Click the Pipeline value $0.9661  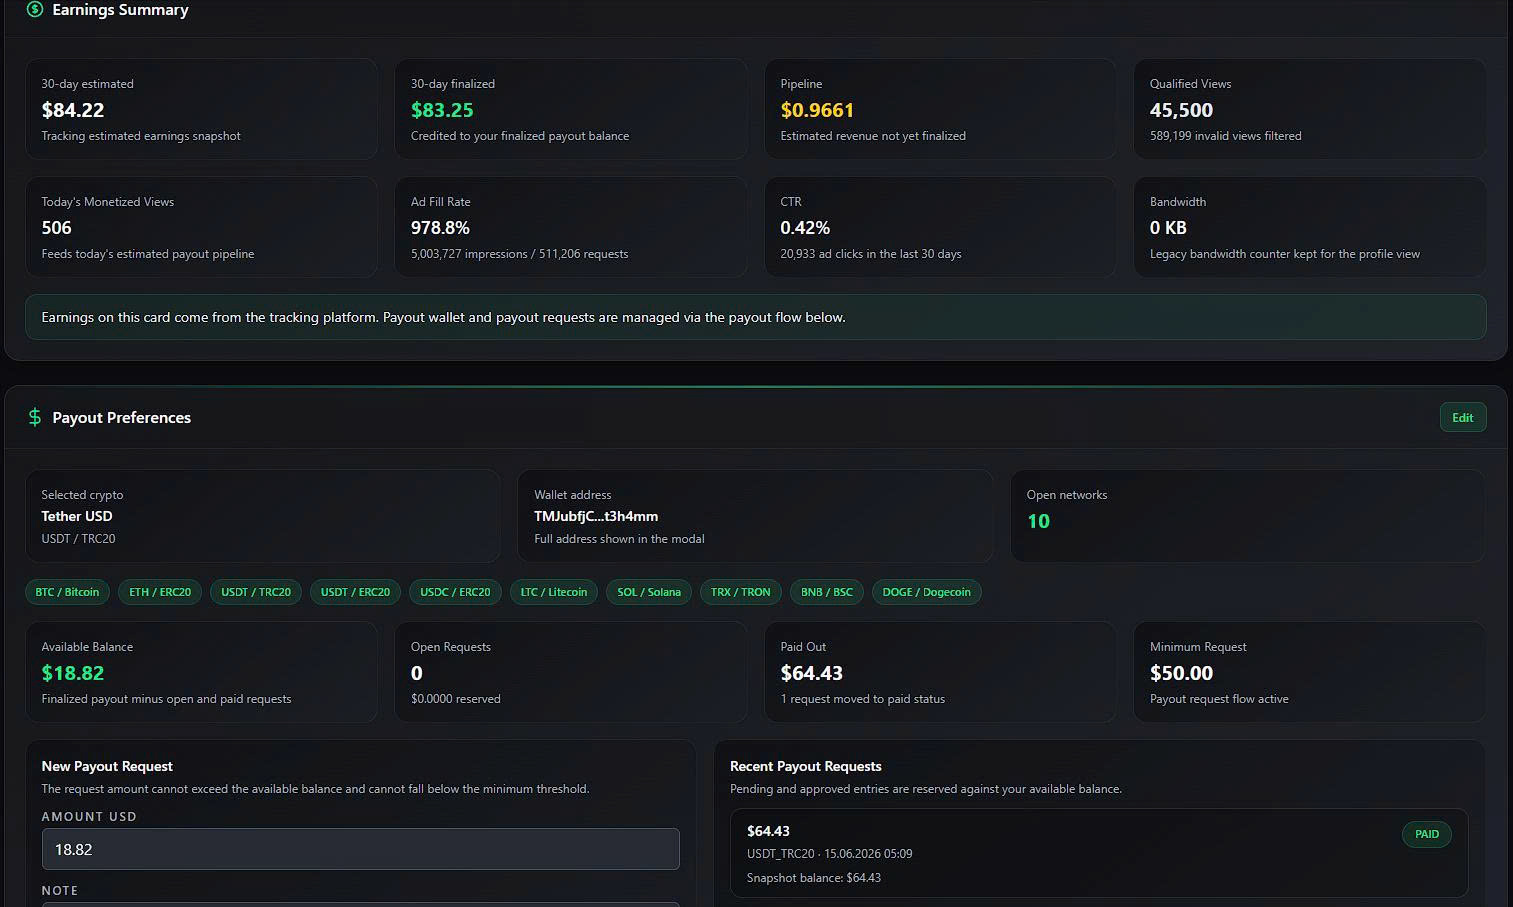[x=817, y=110]
